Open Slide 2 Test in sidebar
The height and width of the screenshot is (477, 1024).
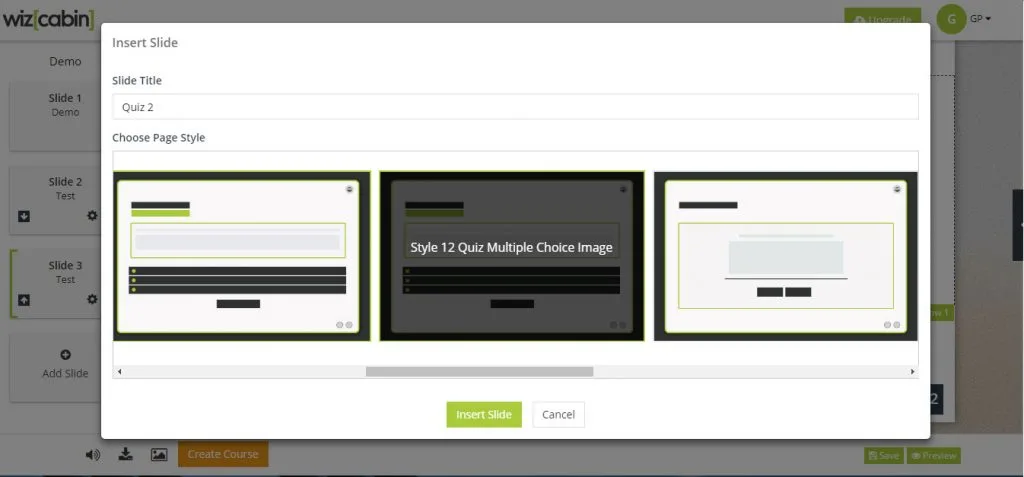click(x=56, y=199)
